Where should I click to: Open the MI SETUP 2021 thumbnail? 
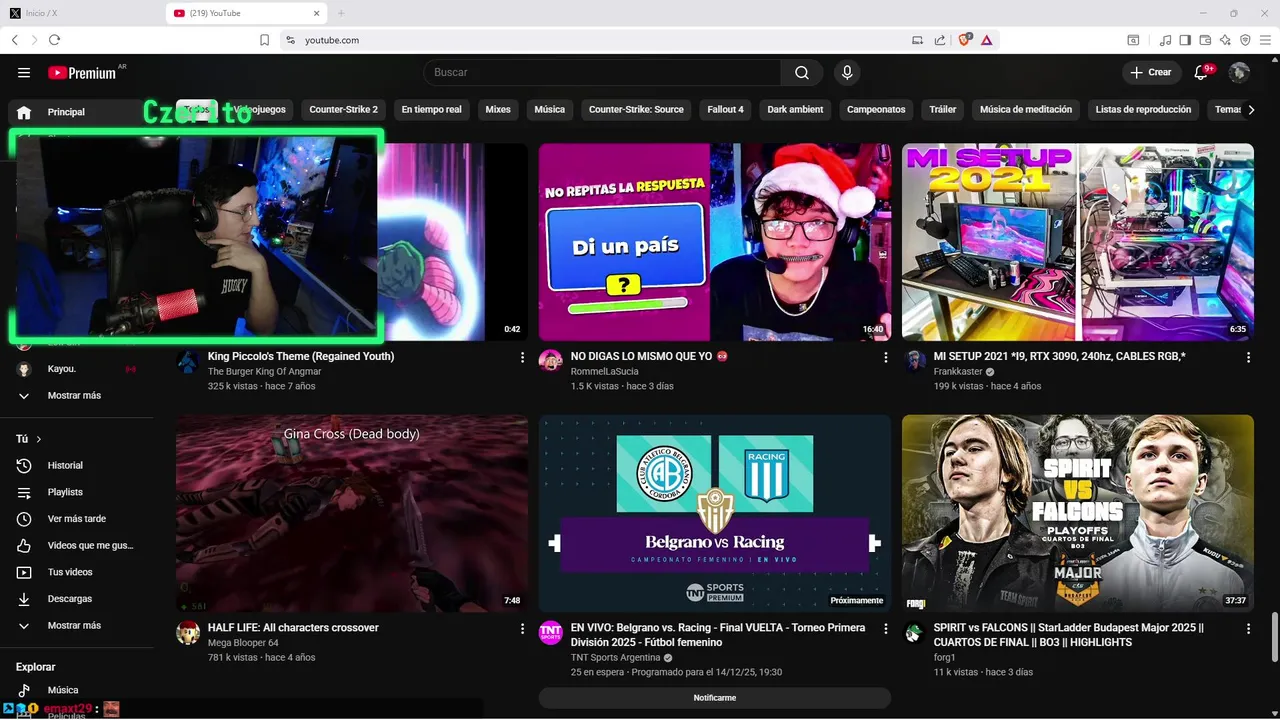pyautogui.click(x=1078, y=242)
